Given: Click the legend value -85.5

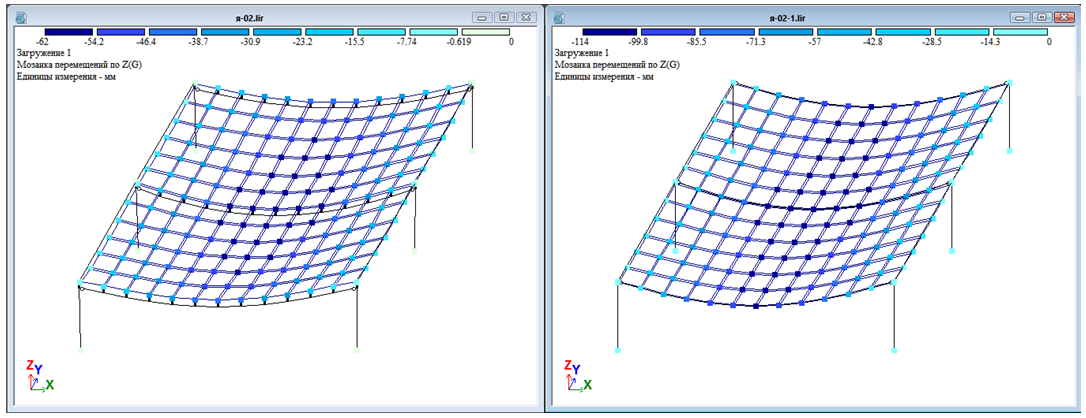Looking at the screenshot, I should (697, 42).
